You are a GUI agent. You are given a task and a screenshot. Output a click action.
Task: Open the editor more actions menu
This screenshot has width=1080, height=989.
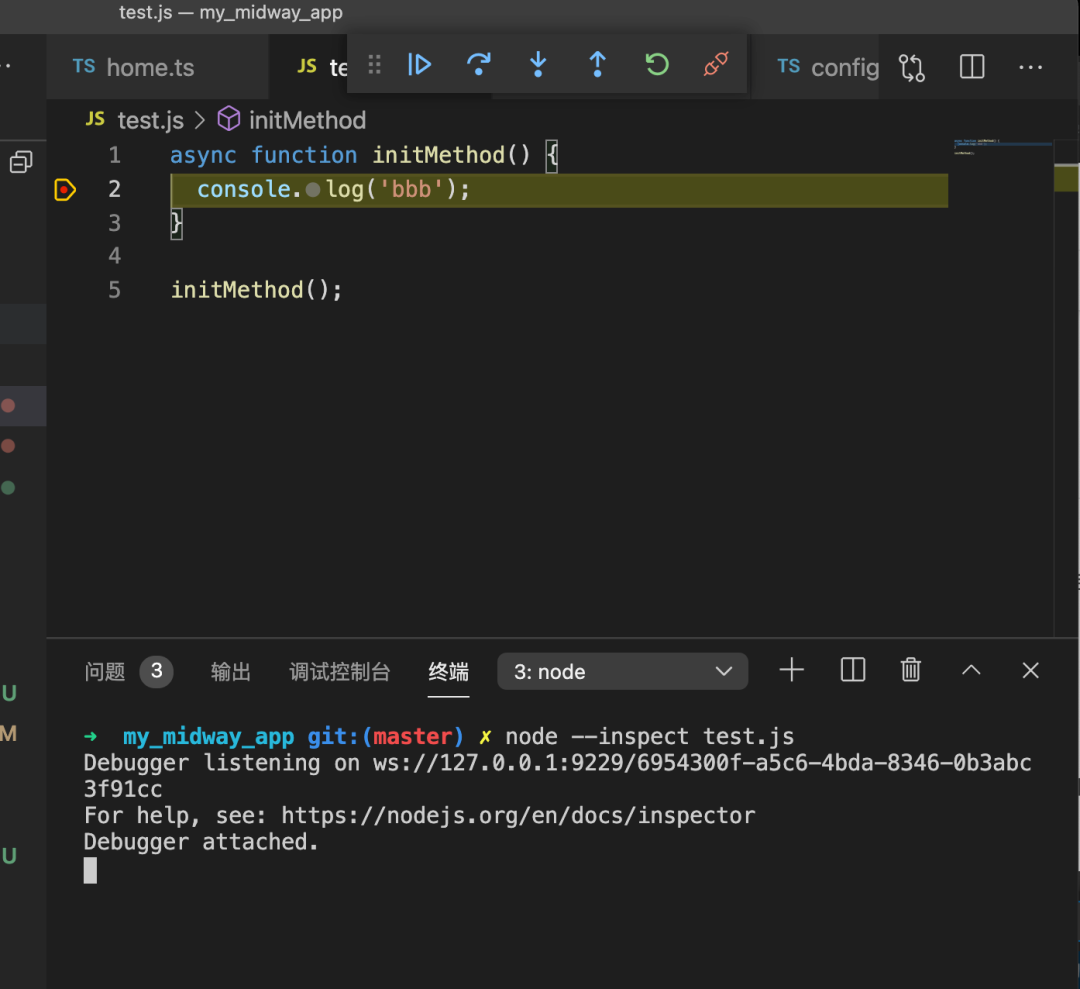(x=1030, y=67)
